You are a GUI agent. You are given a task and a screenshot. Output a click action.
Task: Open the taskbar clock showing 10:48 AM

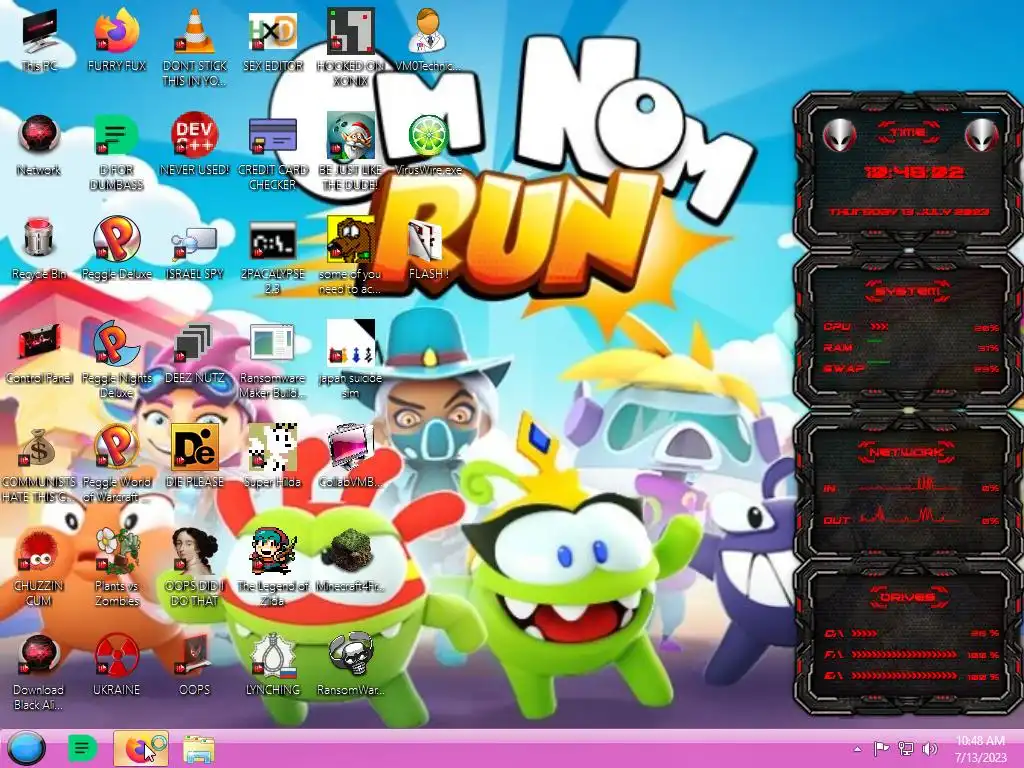click(x=980, y=748)
